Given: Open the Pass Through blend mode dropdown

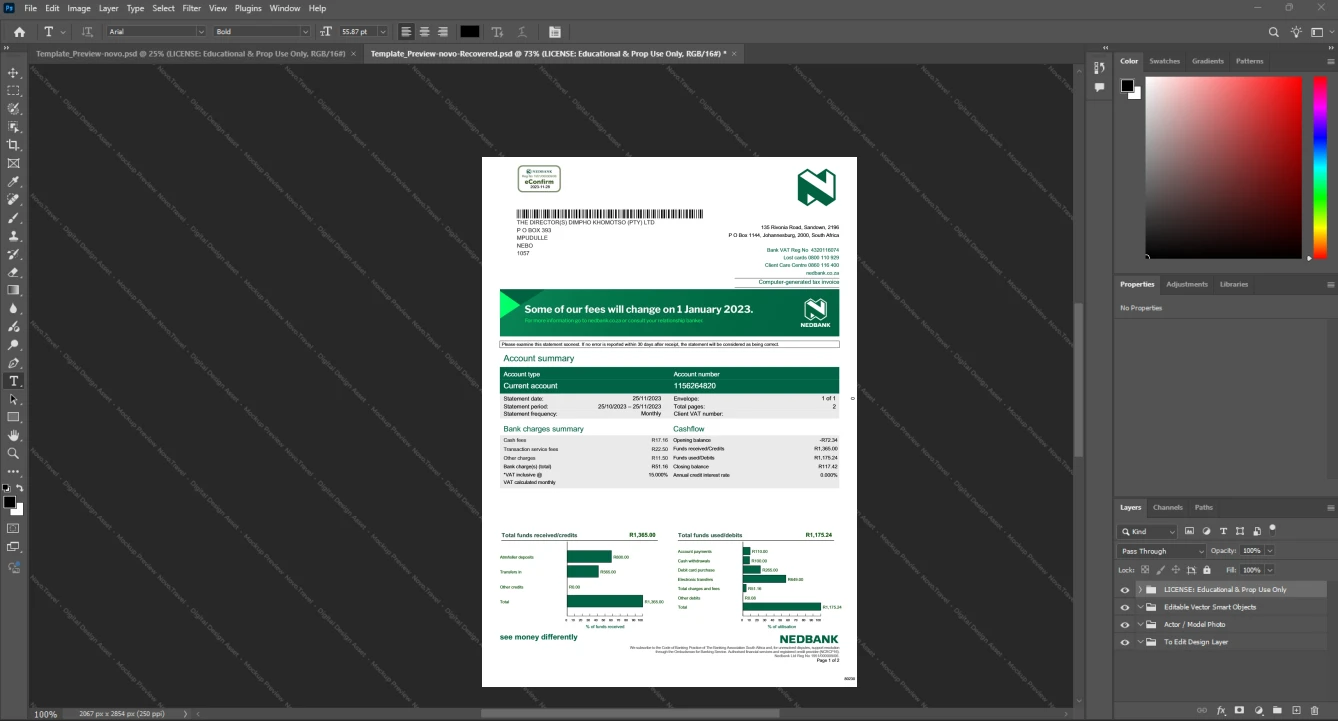Looking at the screenshot, I should [1162, 551].
